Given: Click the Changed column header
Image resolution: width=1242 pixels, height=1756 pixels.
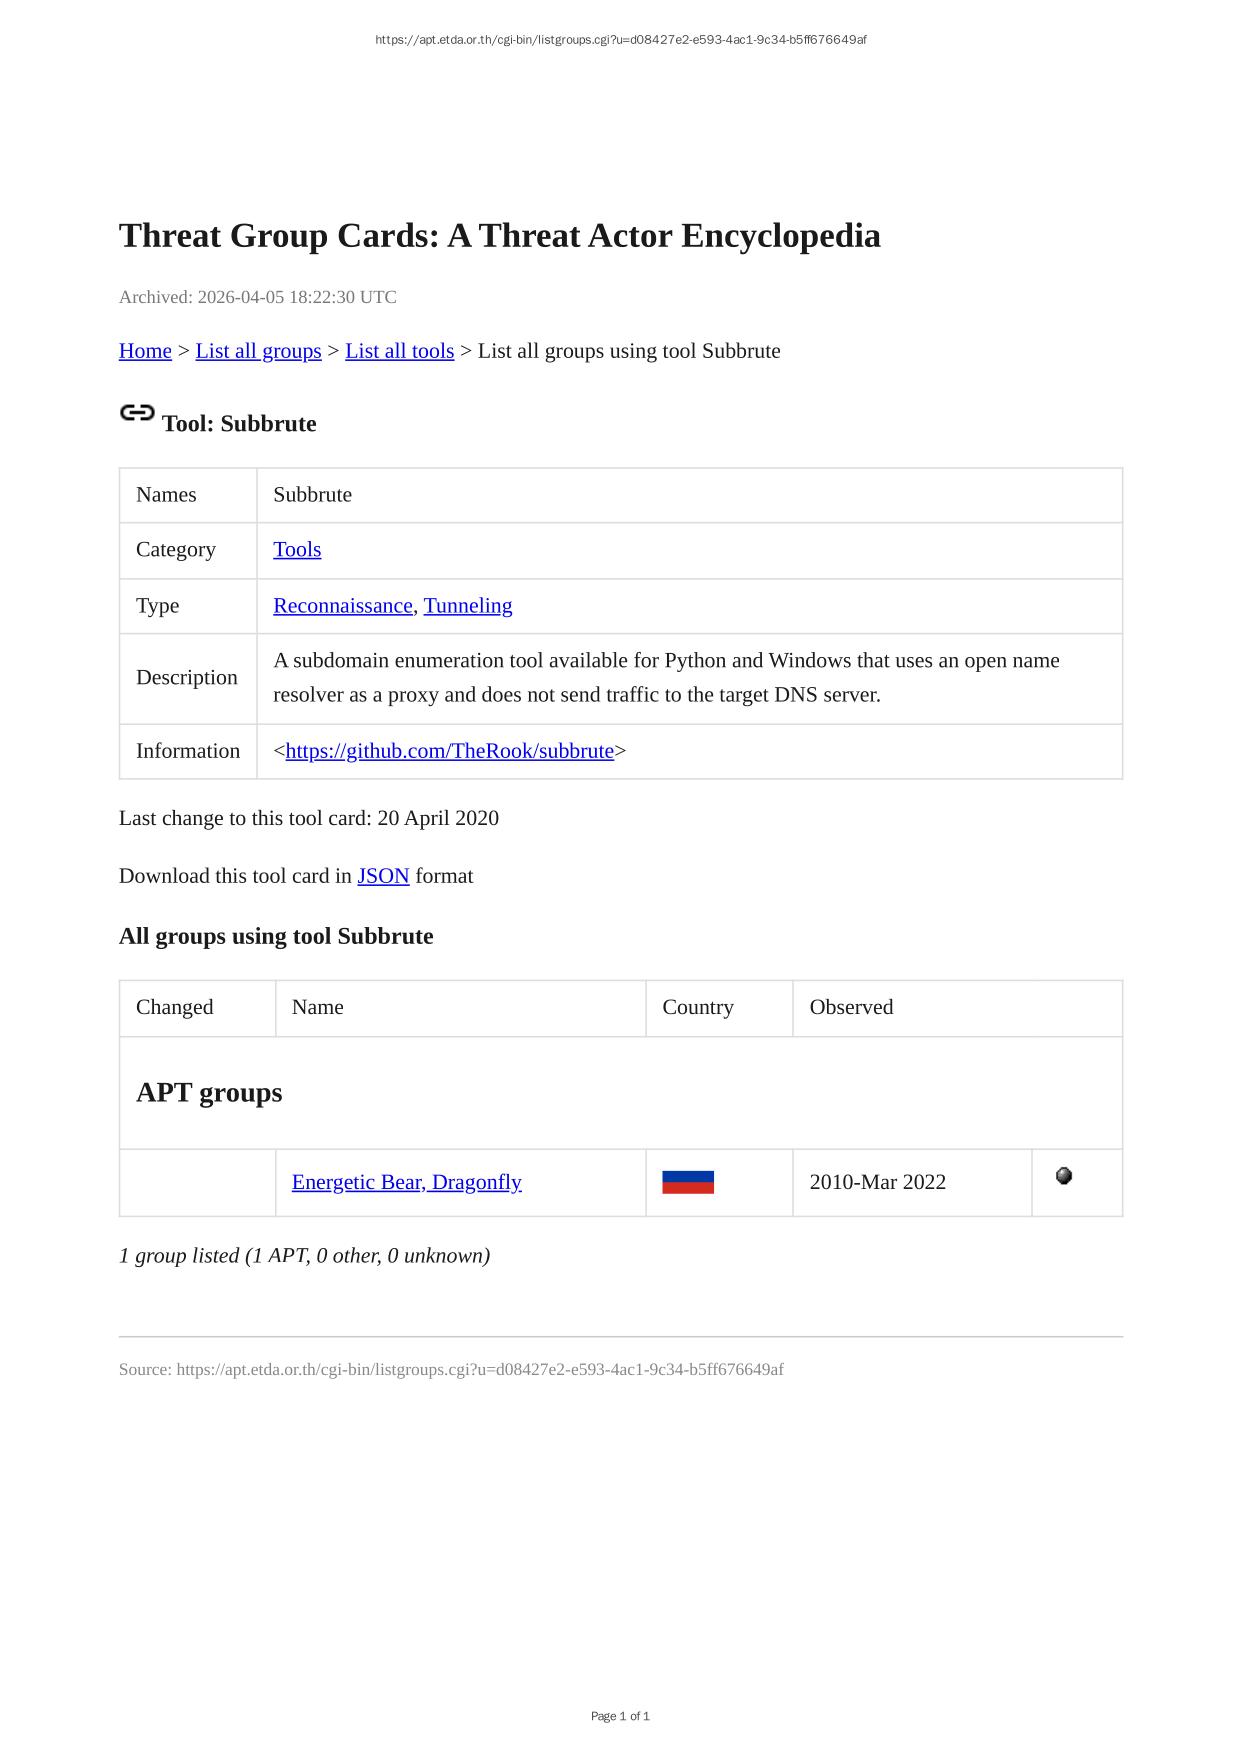Looking at the screenshot, I should 175,1007.
